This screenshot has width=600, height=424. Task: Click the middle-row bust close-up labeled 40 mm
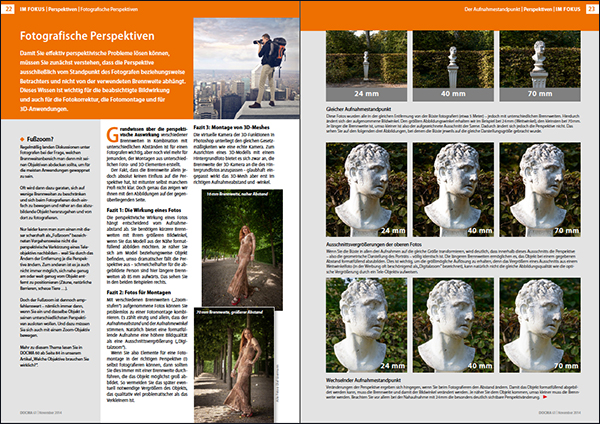tap(453, 189)
